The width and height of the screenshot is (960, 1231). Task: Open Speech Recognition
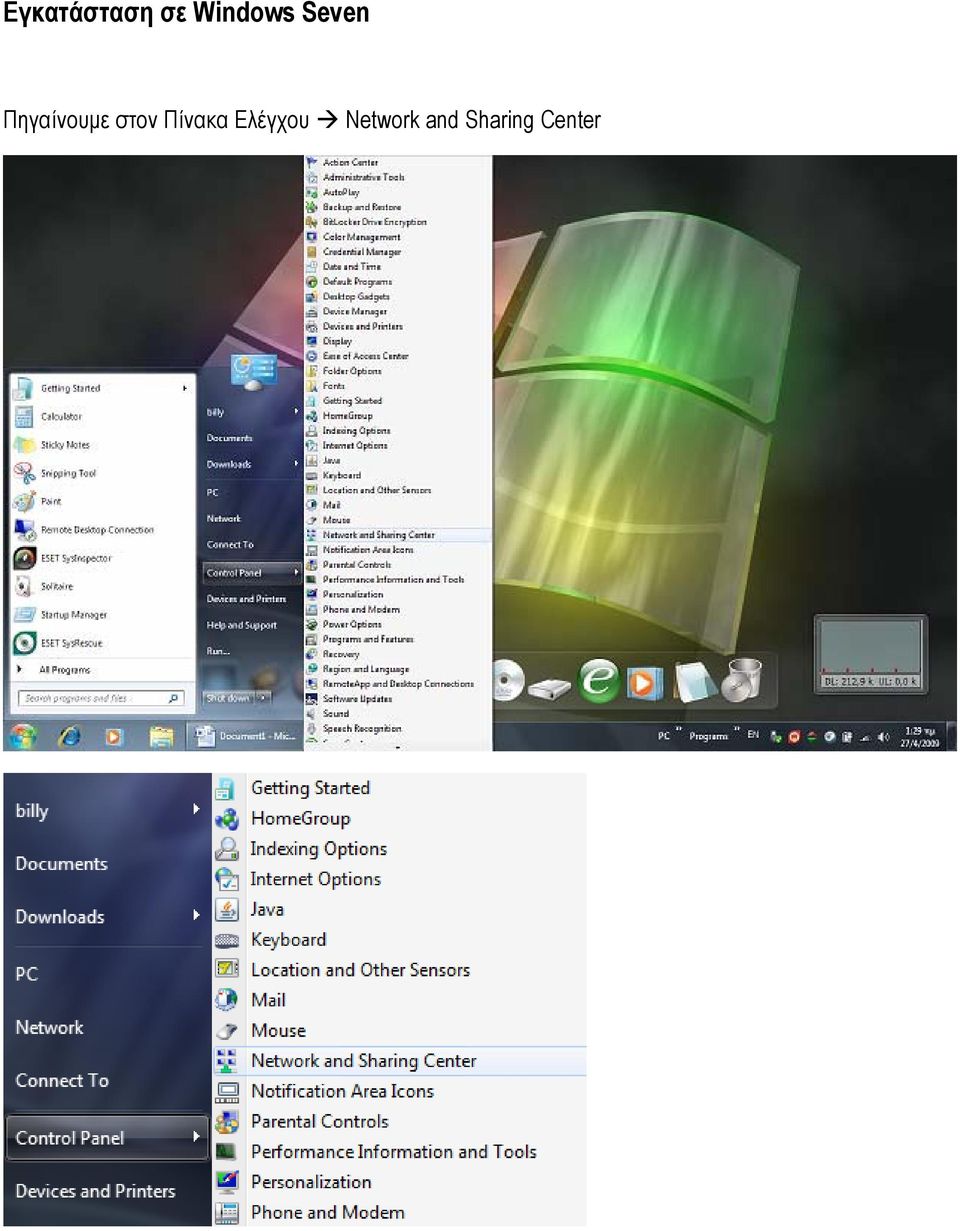(362, 729)
